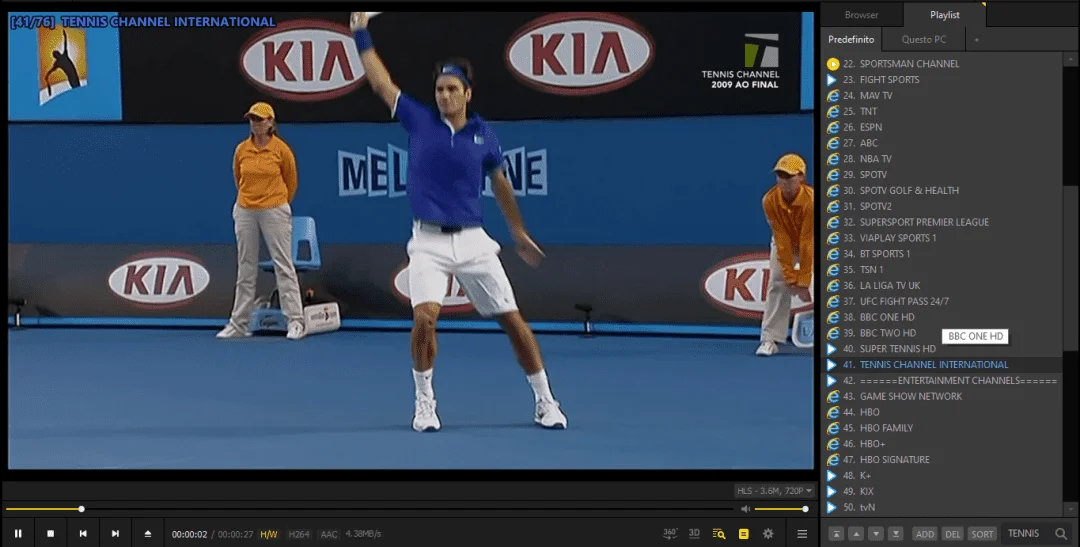Screen dimensions: 1080x547
Task: Click the video playback area
Action: (411, 240)
